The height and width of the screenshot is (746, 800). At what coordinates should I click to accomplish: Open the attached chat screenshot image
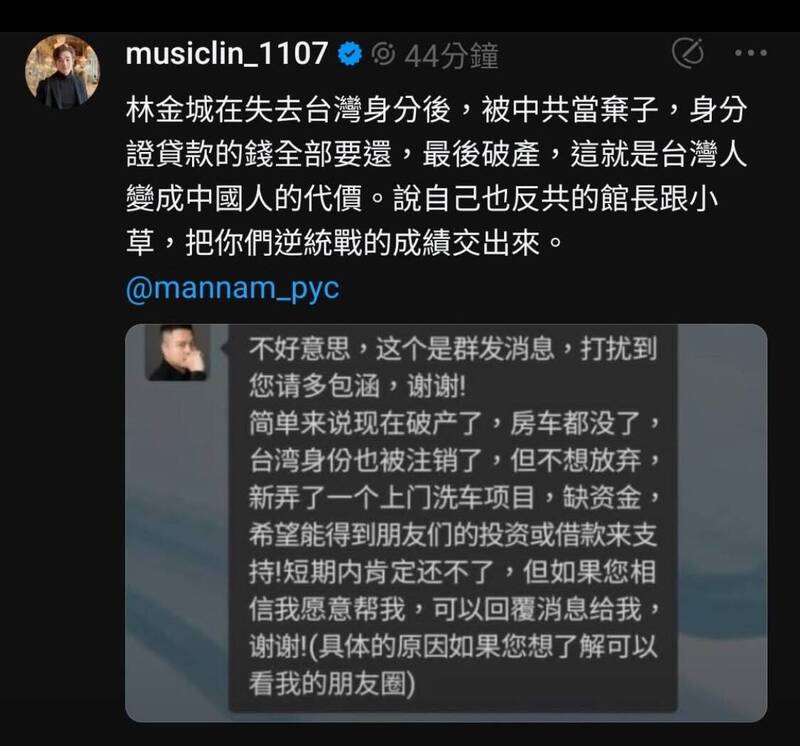(x=446, y=523)
